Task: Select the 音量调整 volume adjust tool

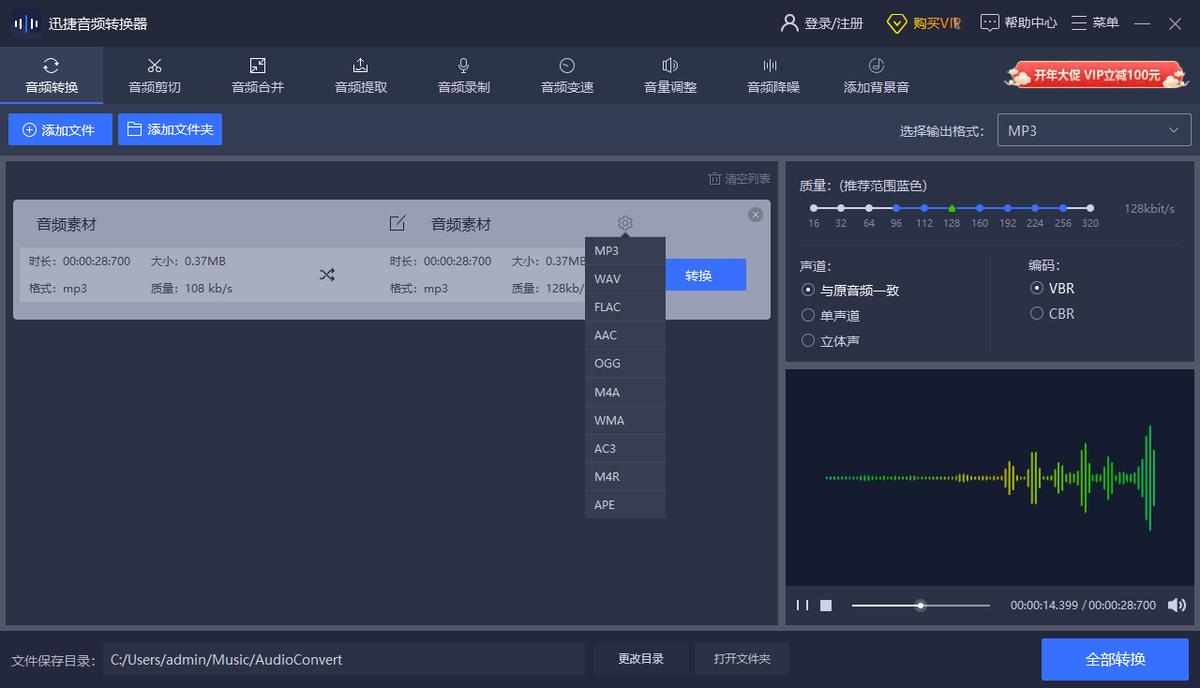Action: click(x=668, y=75)
